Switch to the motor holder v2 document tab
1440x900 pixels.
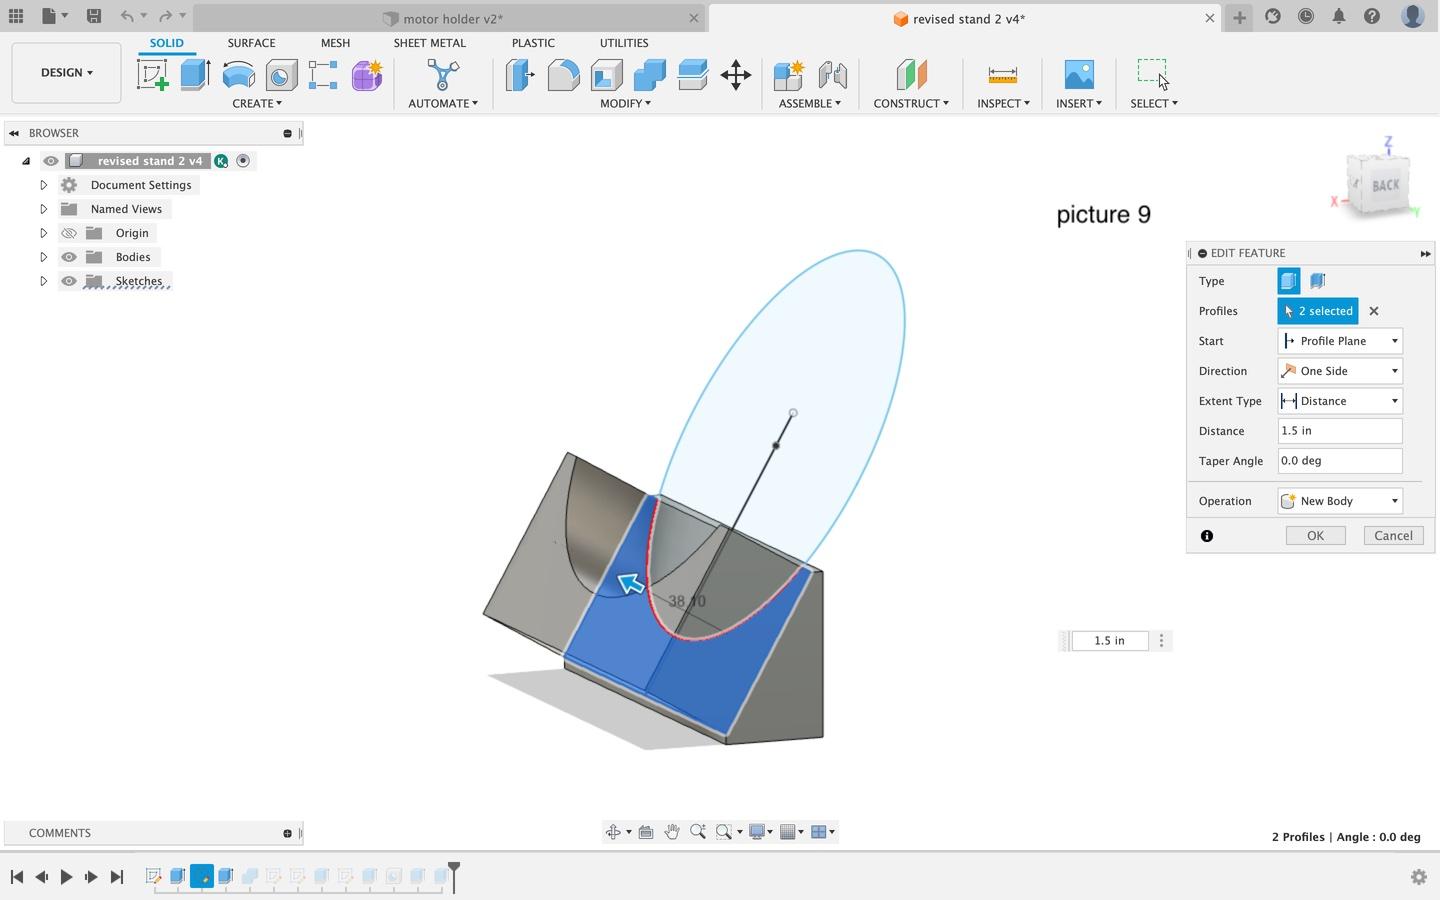click(451, 18)
